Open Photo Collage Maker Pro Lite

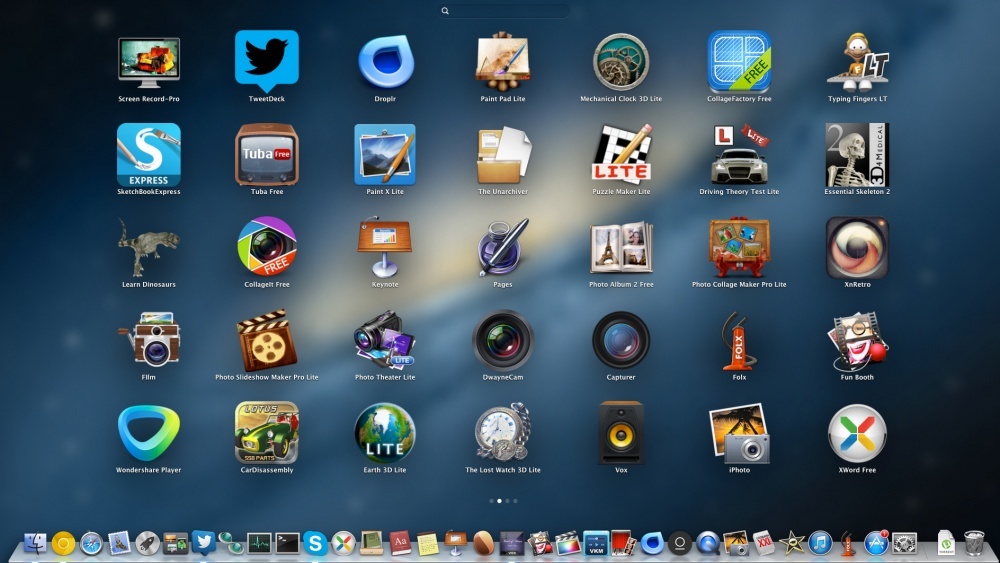pyautogui.click(x=739, y=247)
